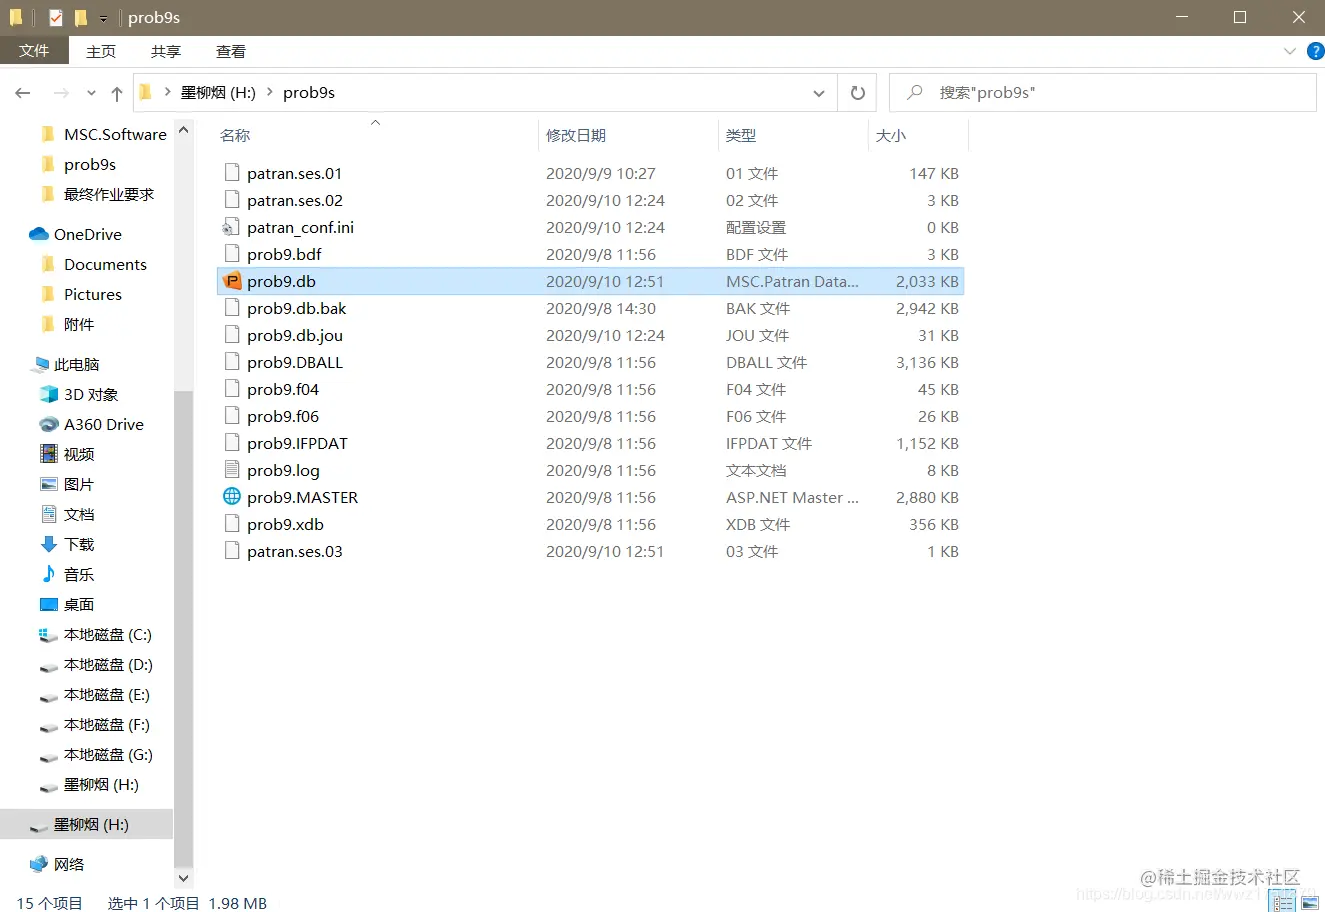Screen dimensions: 1325x912
Task: Click the 网络 network icon
Action: pos(39,864)
